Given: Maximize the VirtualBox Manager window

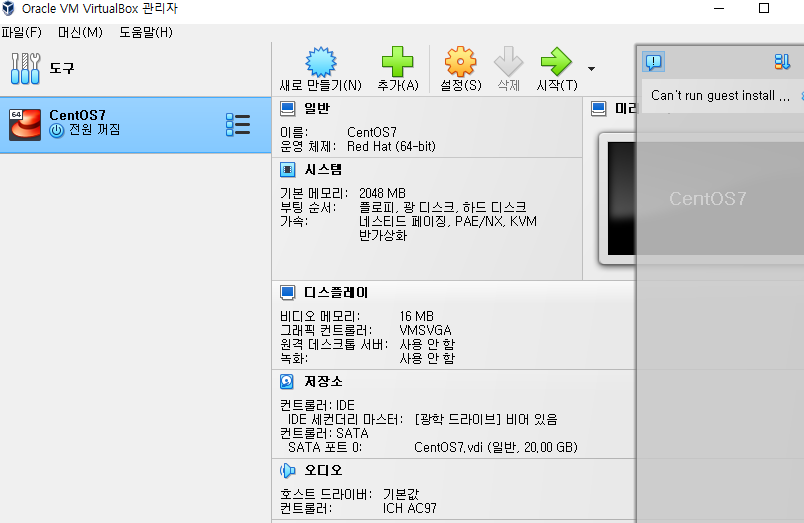Looking at the screenshot, I should coord(763,8).
